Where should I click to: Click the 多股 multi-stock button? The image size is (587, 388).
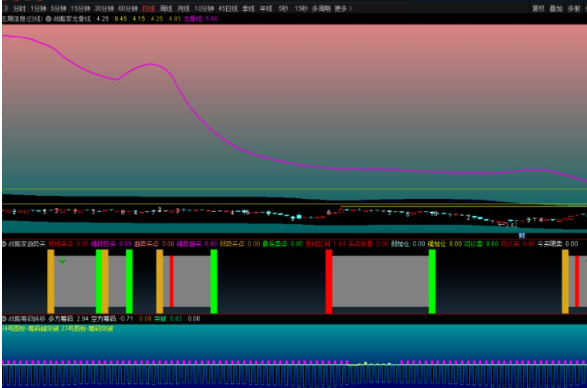574,8
